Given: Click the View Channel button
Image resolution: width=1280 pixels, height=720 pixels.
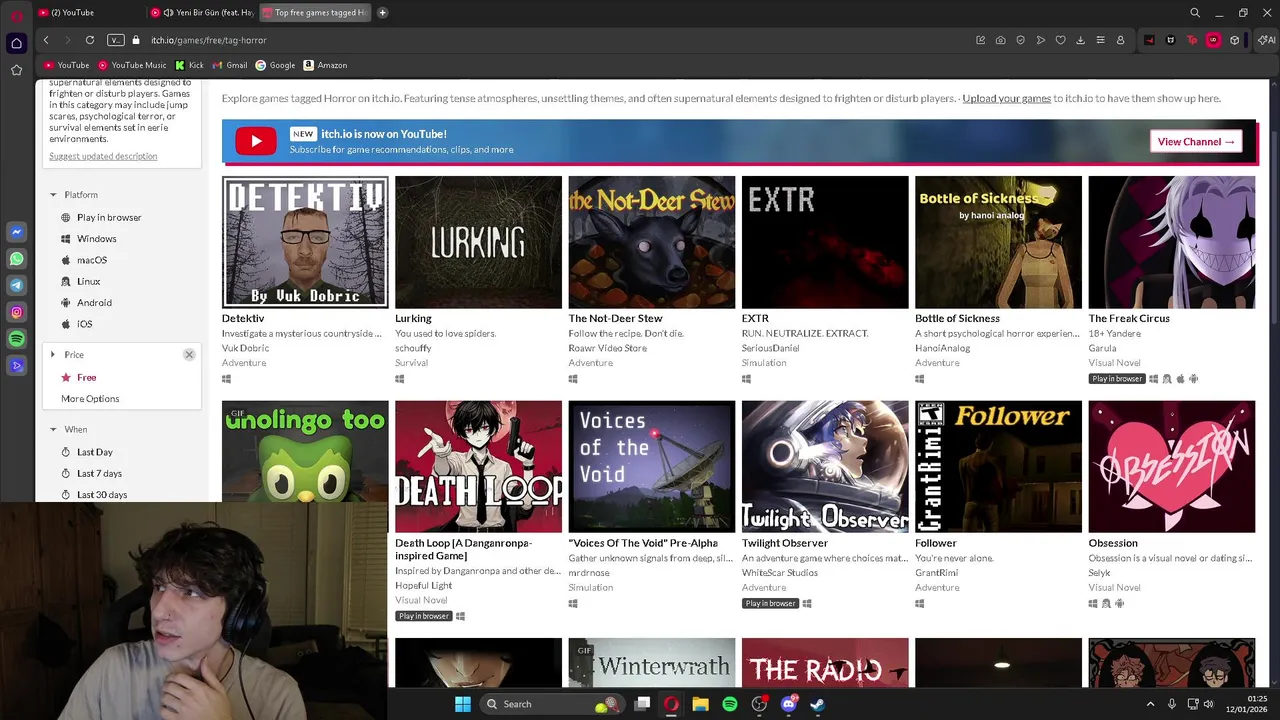Looking at the screenshot, I should 1196,142.
